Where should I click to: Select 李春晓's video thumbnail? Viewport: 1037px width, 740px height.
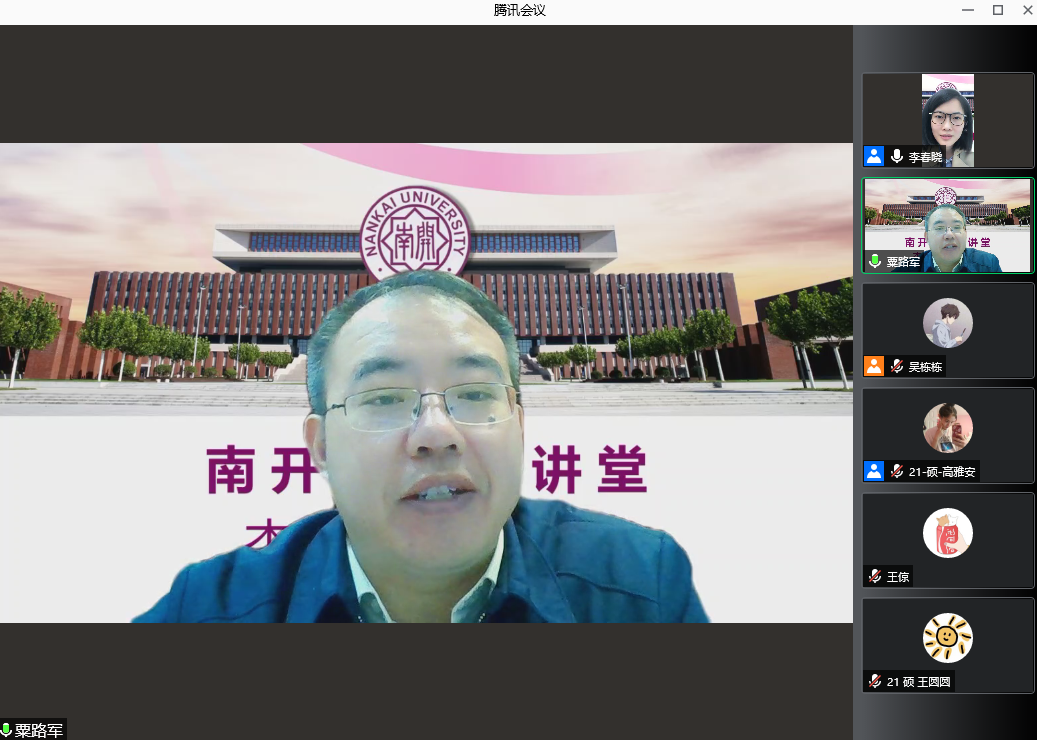point(947,120)
